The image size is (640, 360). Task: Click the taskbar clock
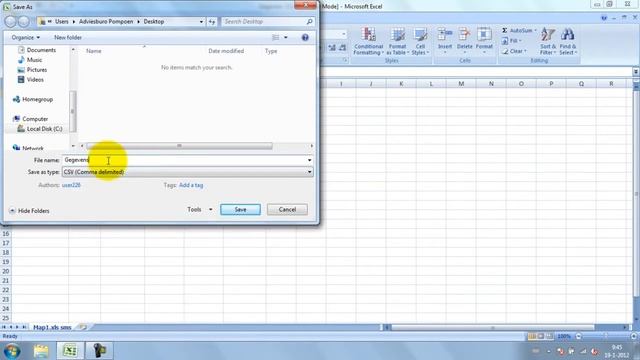[617, 351]
